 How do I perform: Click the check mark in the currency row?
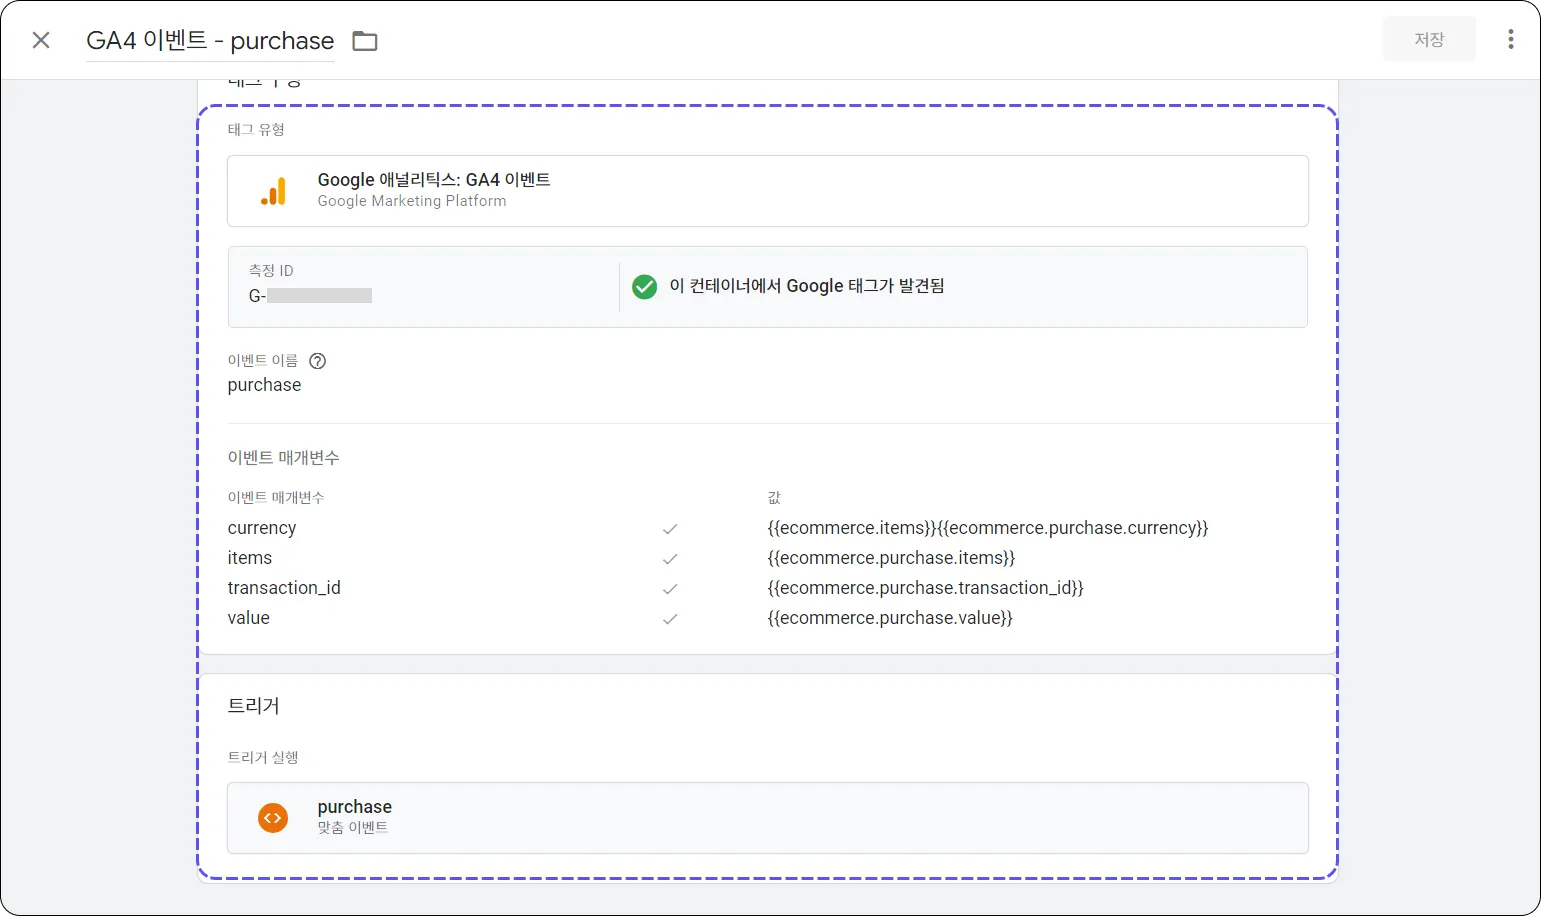pyautogui.click(x=670, y=529)
